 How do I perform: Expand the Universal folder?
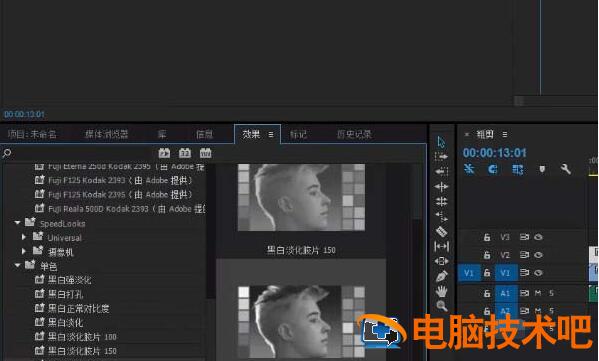pos(24,237)
